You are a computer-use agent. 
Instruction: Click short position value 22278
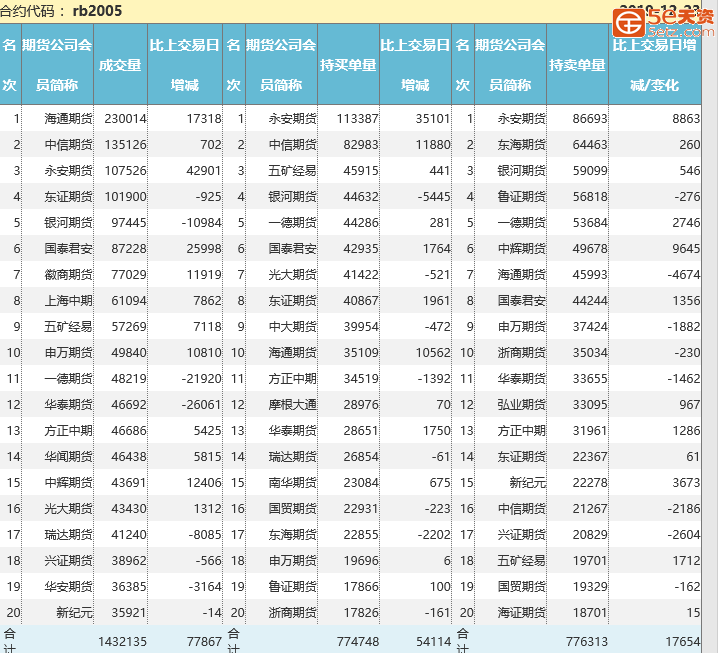coord(590,483)
